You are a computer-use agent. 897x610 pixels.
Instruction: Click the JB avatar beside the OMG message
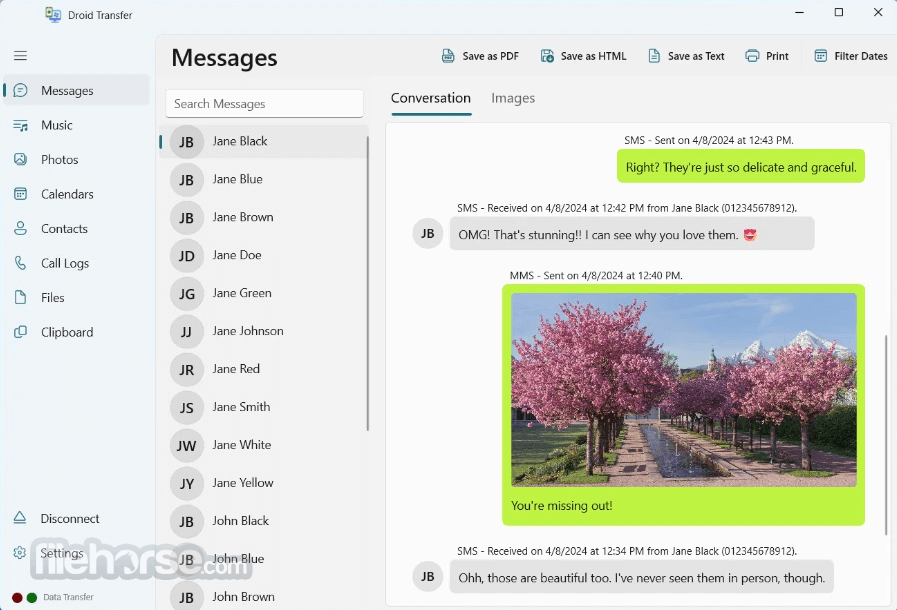428,233
